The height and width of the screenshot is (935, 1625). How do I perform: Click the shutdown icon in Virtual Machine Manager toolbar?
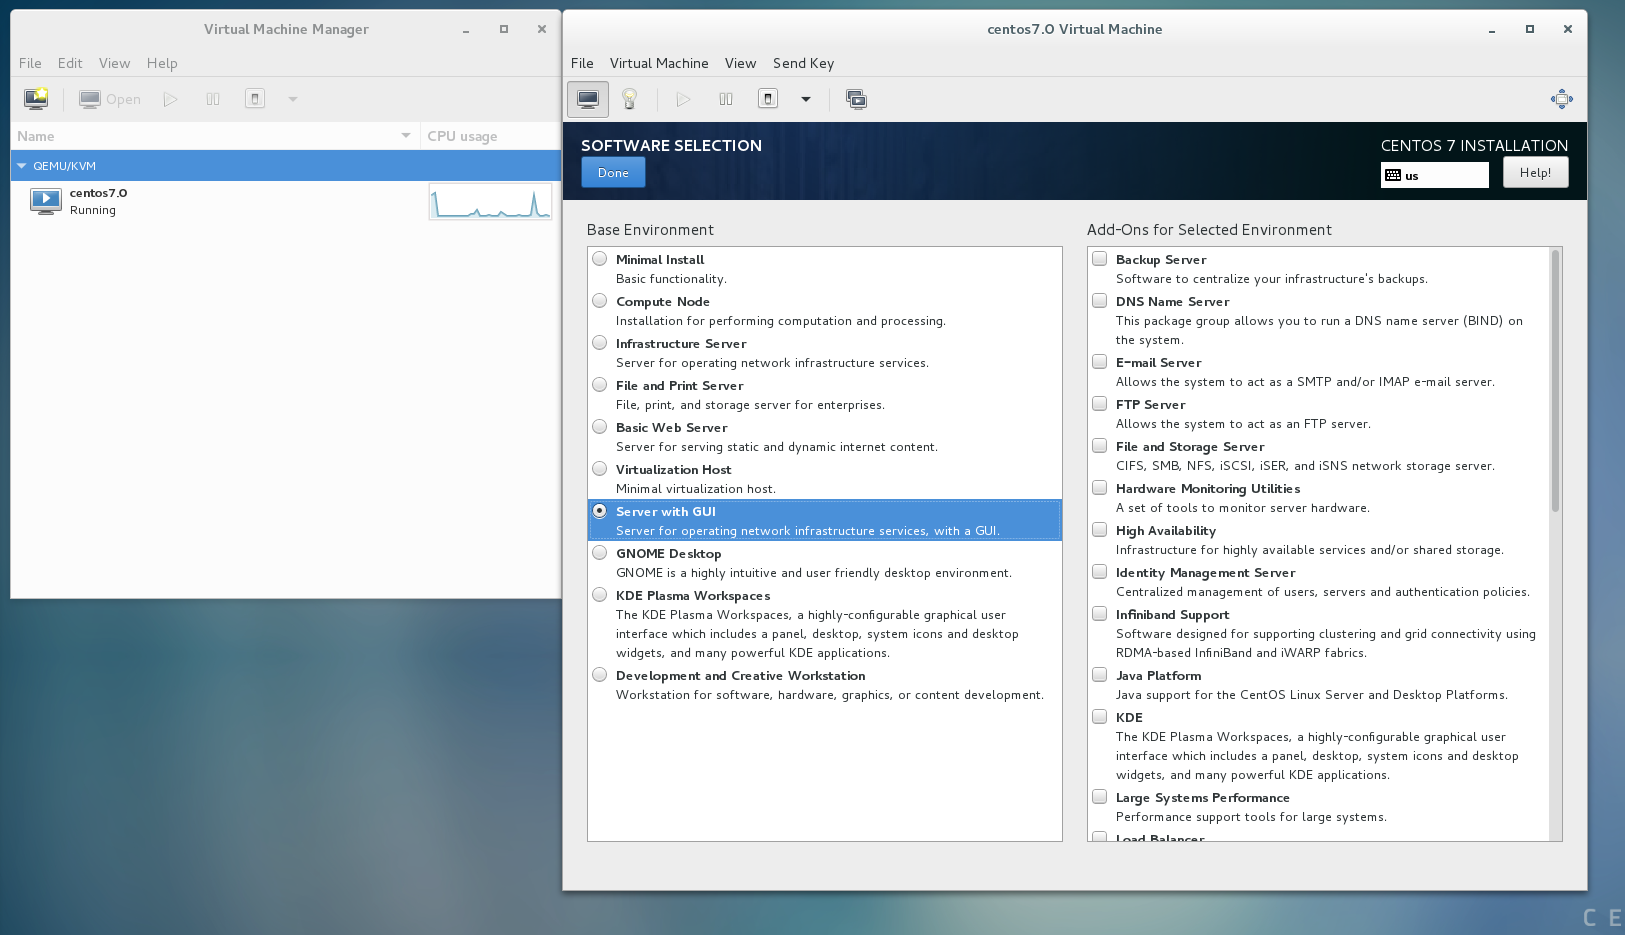[x=255, y=99]
